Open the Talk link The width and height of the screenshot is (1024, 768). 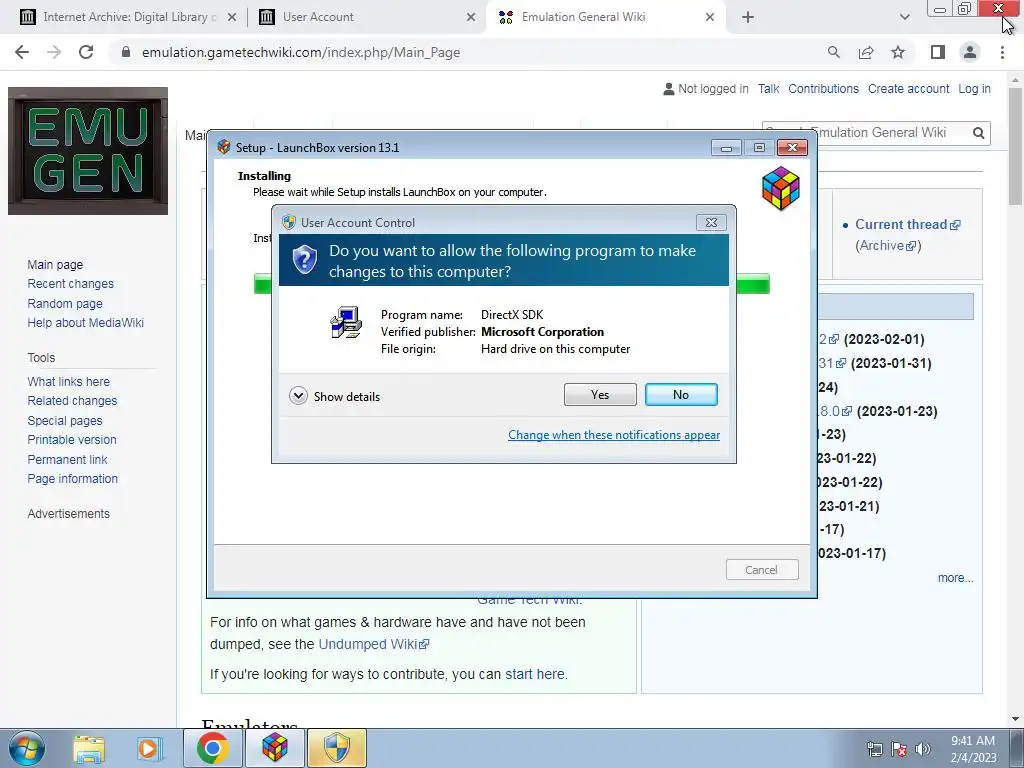point(768,89)
